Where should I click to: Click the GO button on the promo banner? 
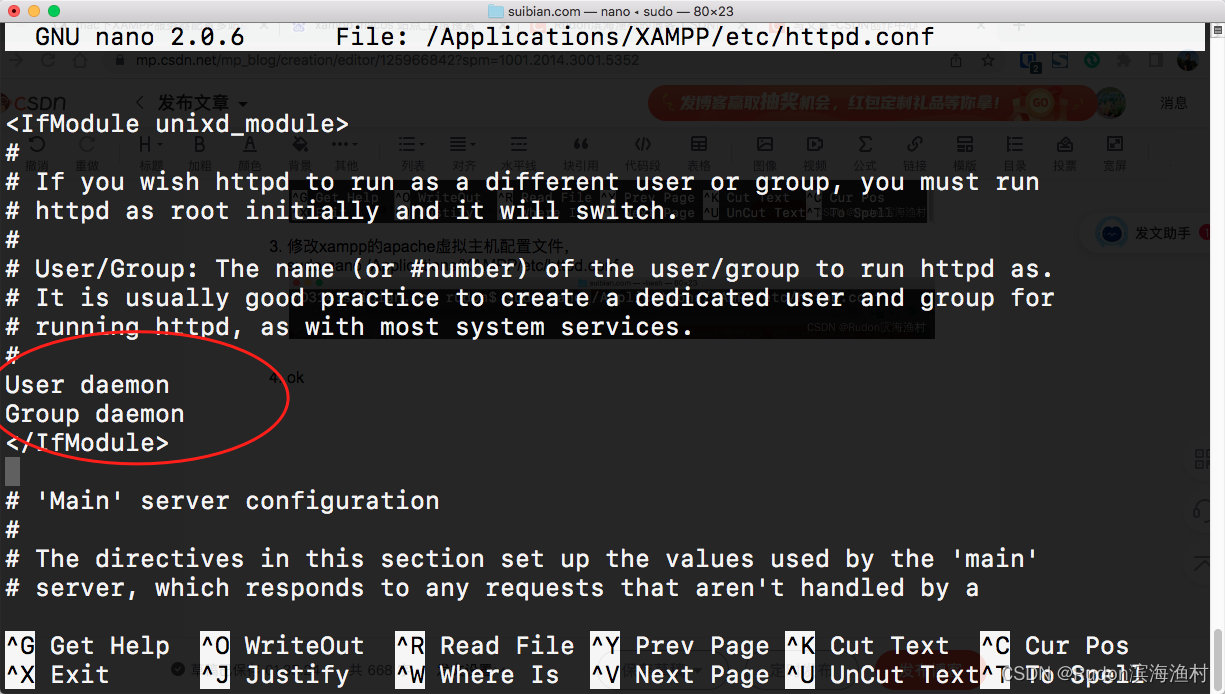pyautogui.click(x=1040, y=103)
